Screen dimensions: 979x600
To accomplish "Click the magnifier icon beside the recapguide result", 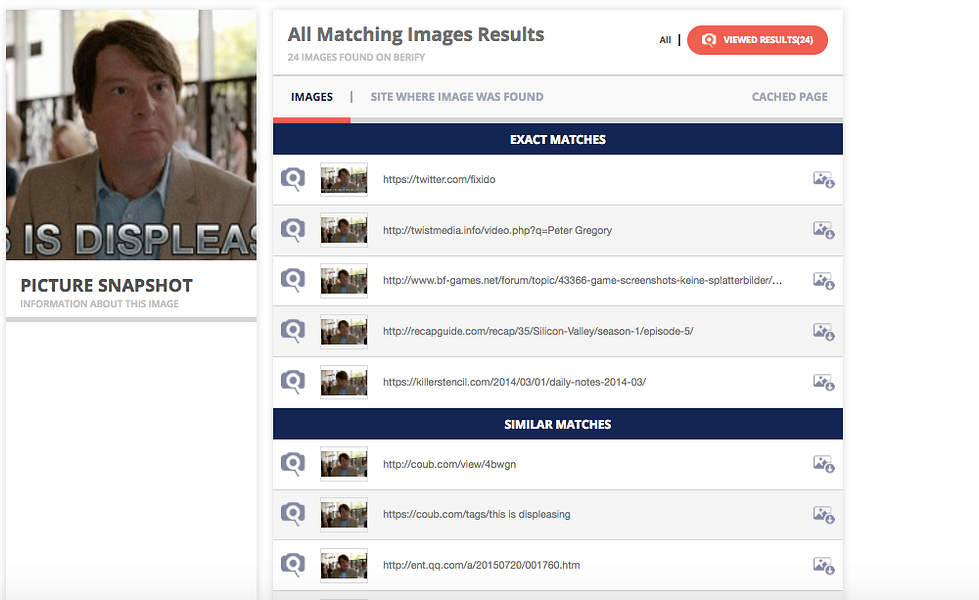I will pos(293,330).
